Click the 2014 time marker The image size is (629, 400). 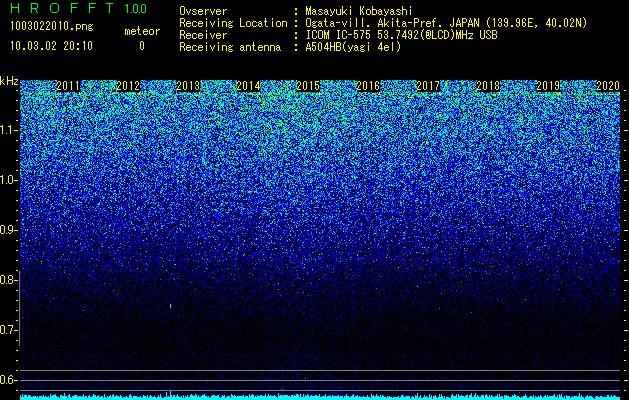tap(248, 86)
